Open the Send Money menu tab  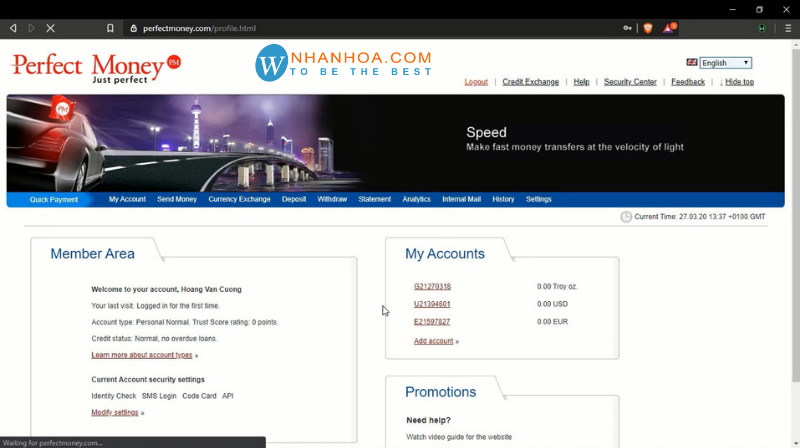(x=177, y=199)
